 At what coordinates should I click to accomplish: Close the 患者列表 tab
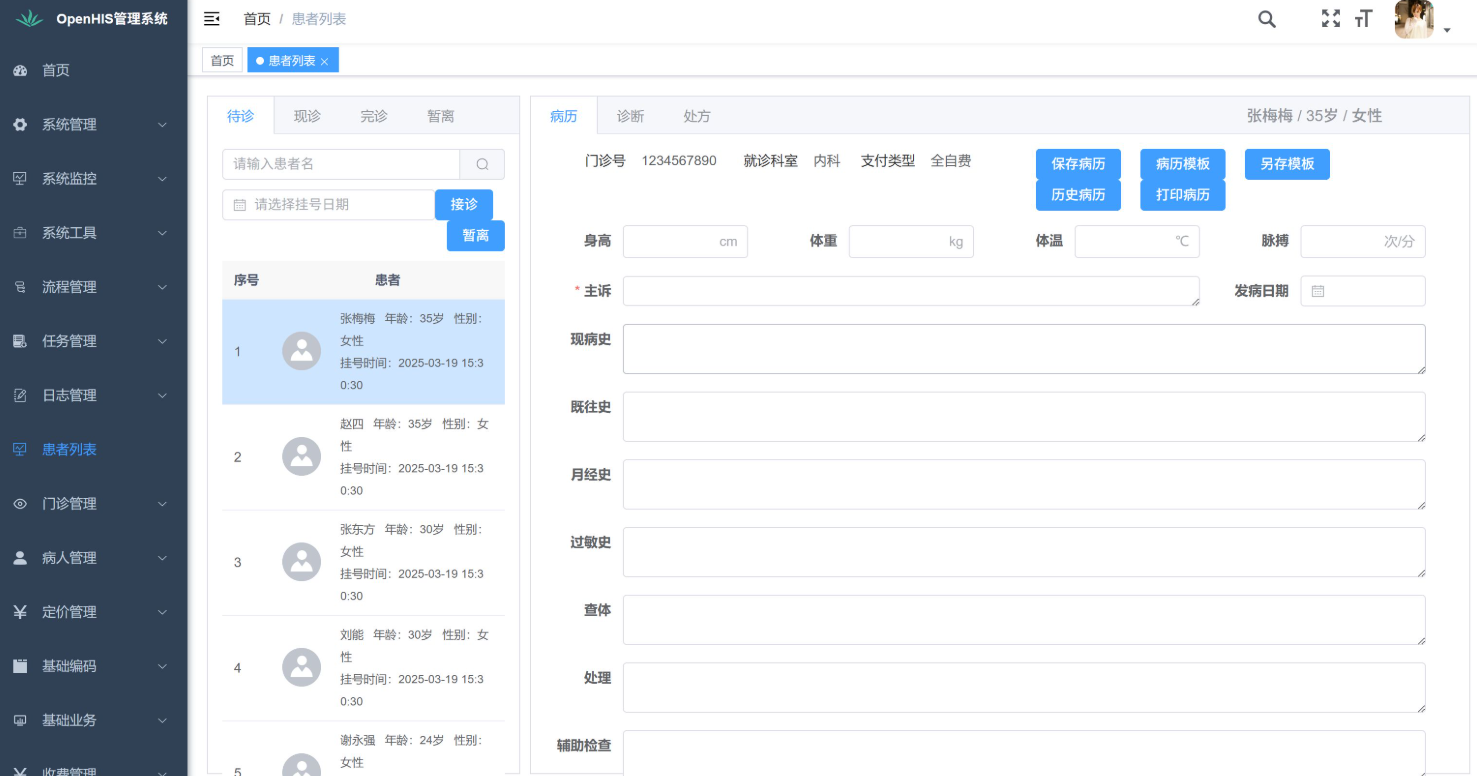click(324, 62)
